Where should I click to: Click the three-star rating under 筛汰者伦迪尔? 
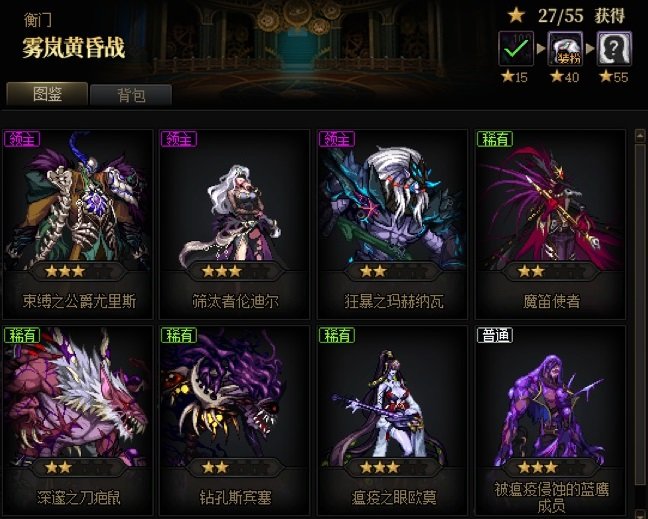(222, 271)
